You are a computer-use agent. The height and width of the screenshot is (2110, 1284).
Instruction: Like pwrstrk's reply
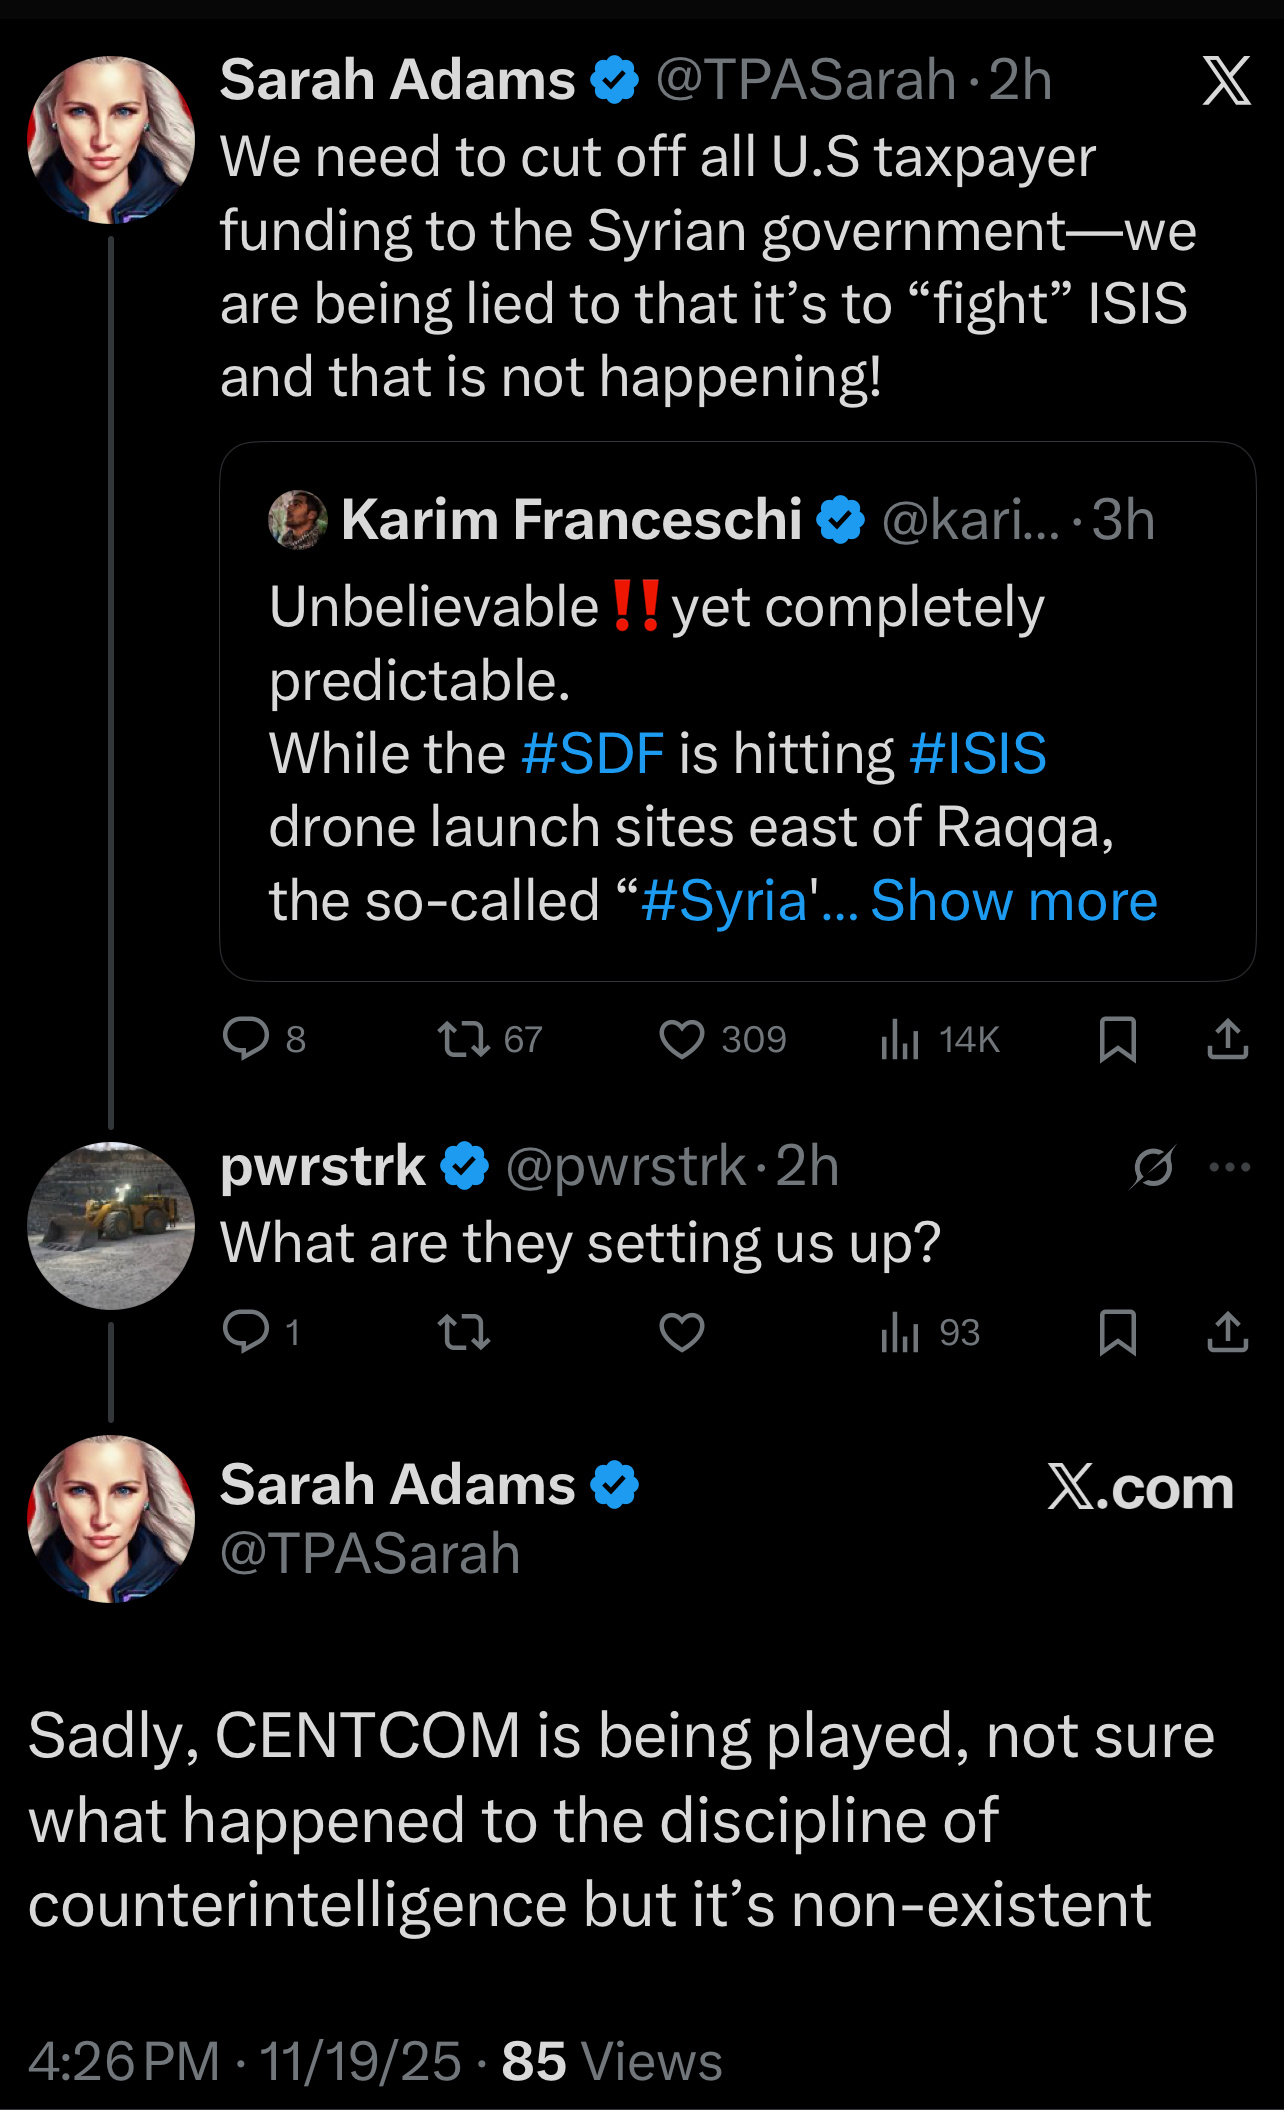coord(682,1332)
